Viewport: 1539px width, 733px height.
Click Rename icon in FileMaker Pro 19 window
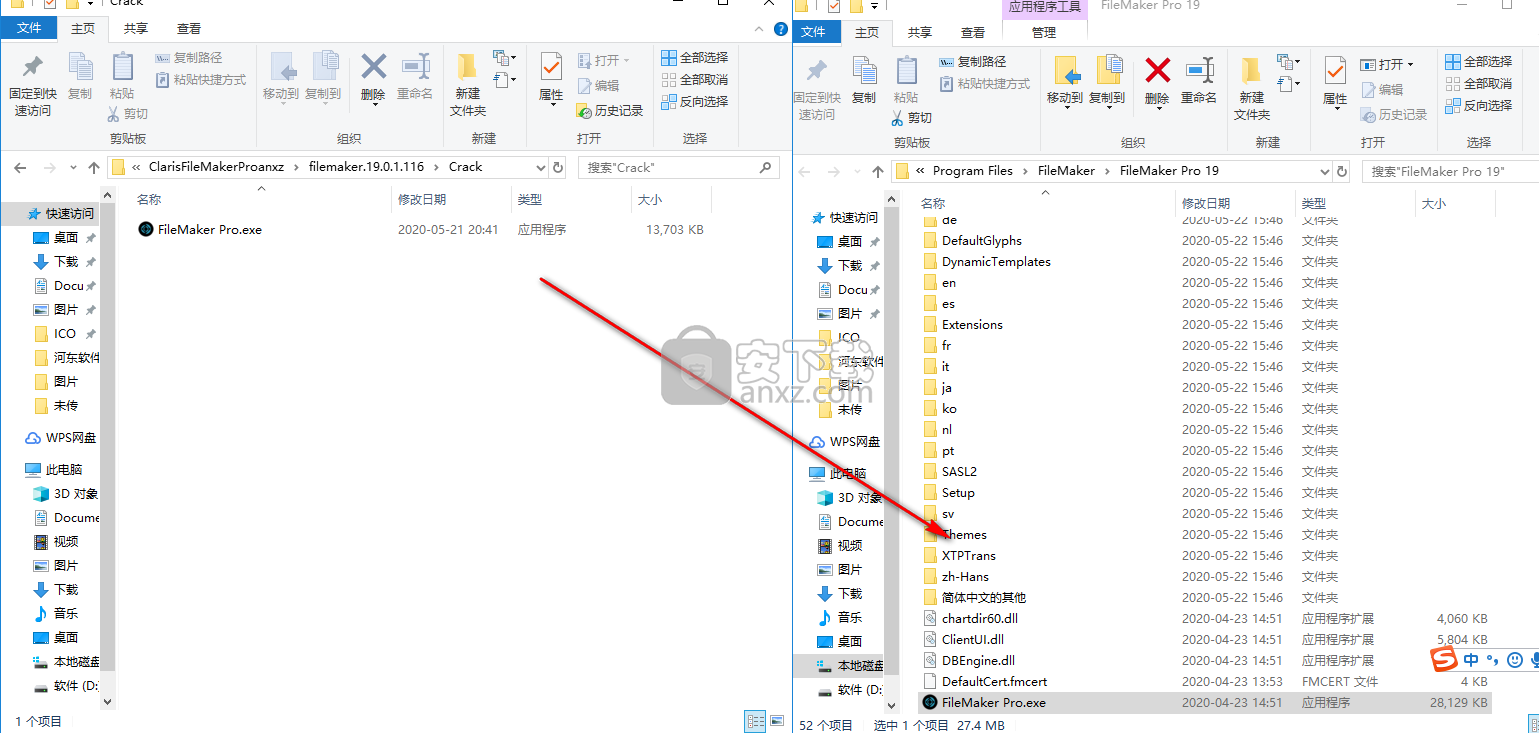[x=1199, y=80]
